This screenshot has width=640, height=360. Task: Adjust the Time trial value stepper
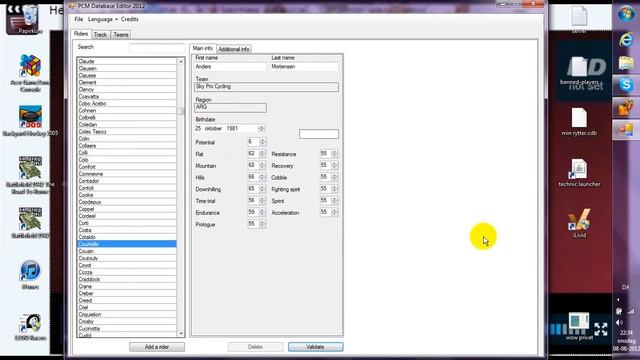tap(262, 201)
